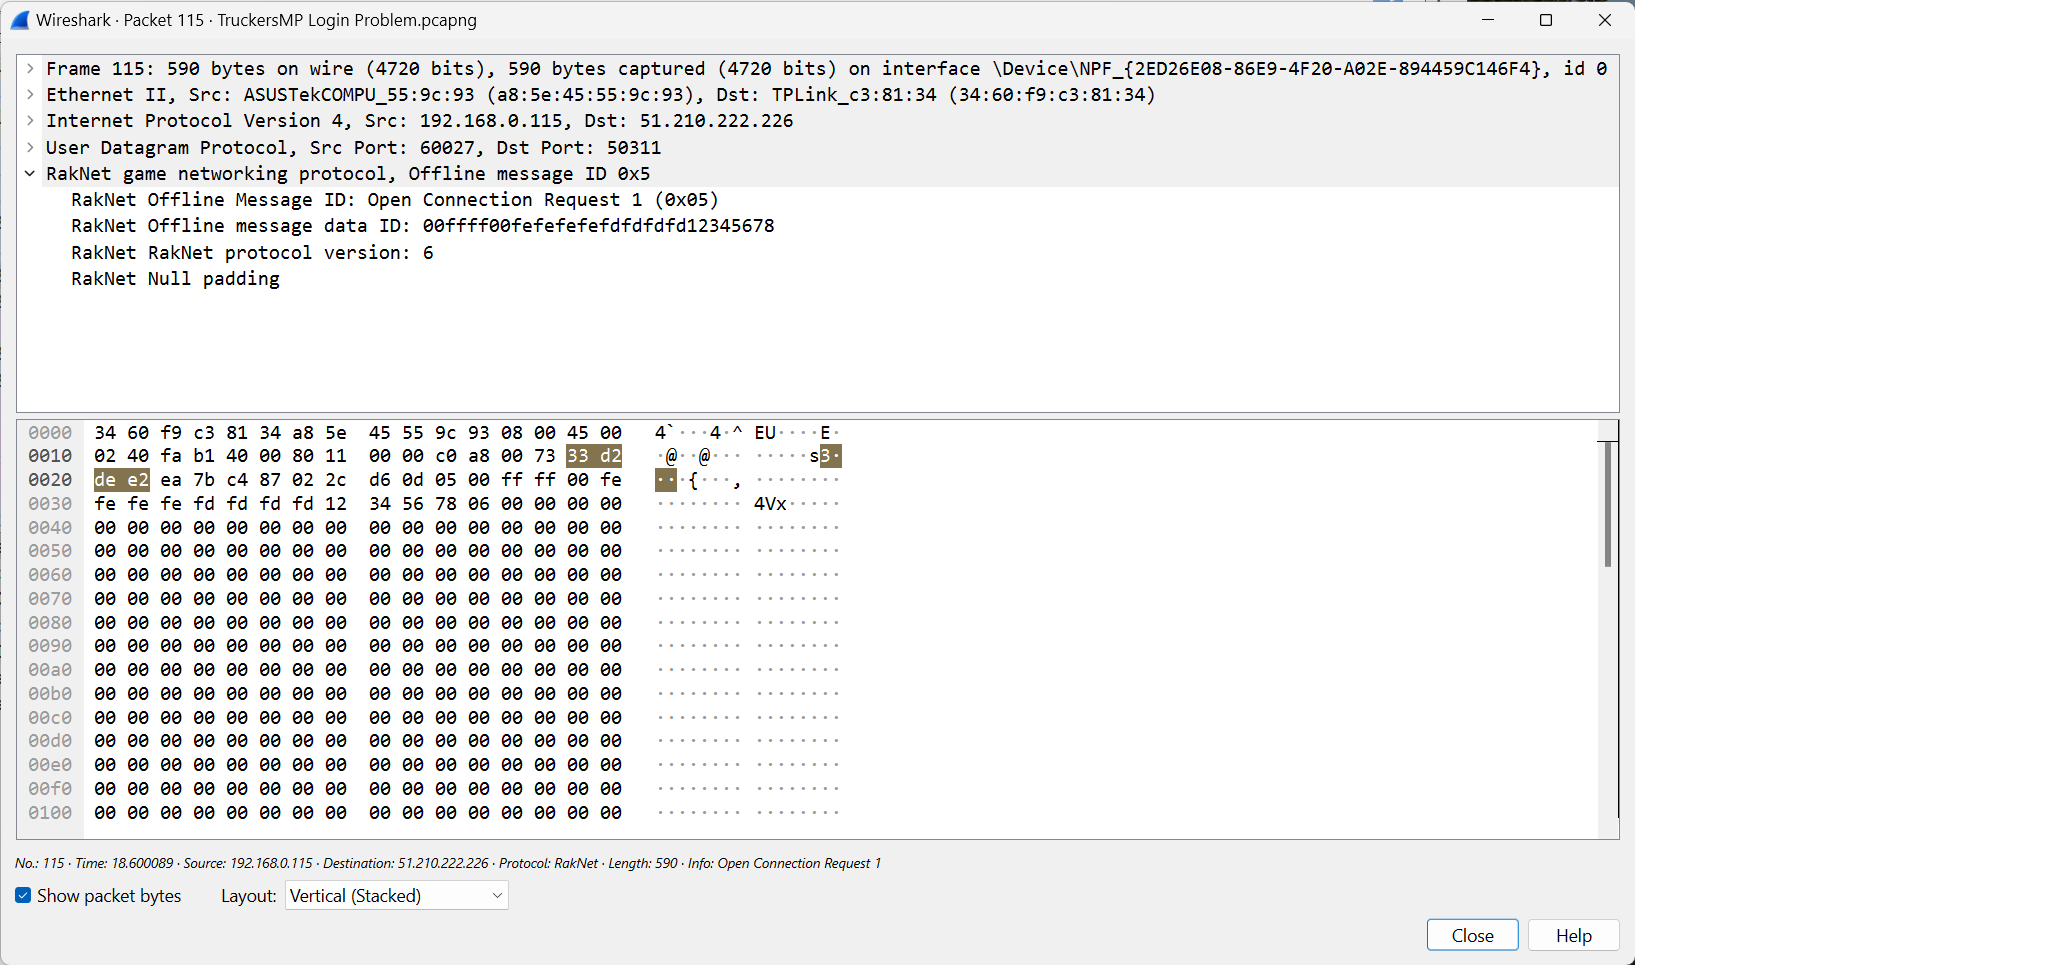Viewport: 2064px width, 965px height.
Task: Open the Layout dropdown
Action: [x=397, y=895]
